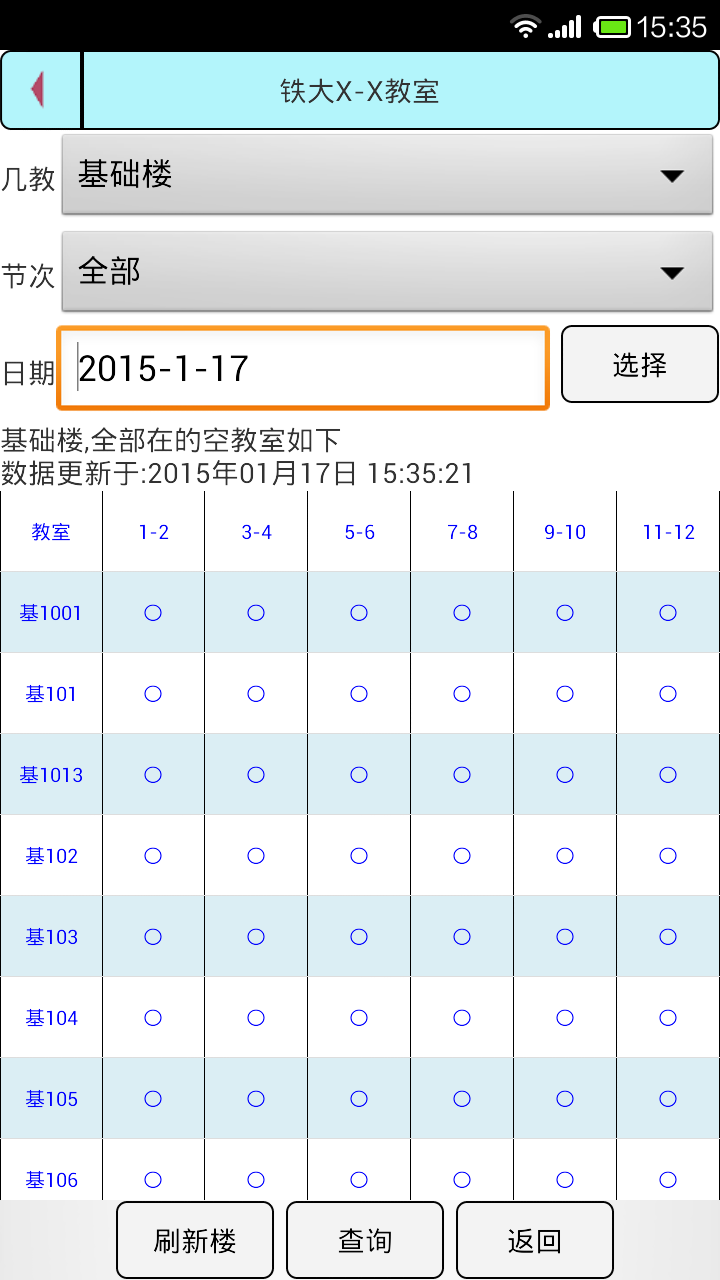Viewport: 720px width, 1280px height.
Task: Click the 基103 circle under period 1-2
Action: (153, 937)
